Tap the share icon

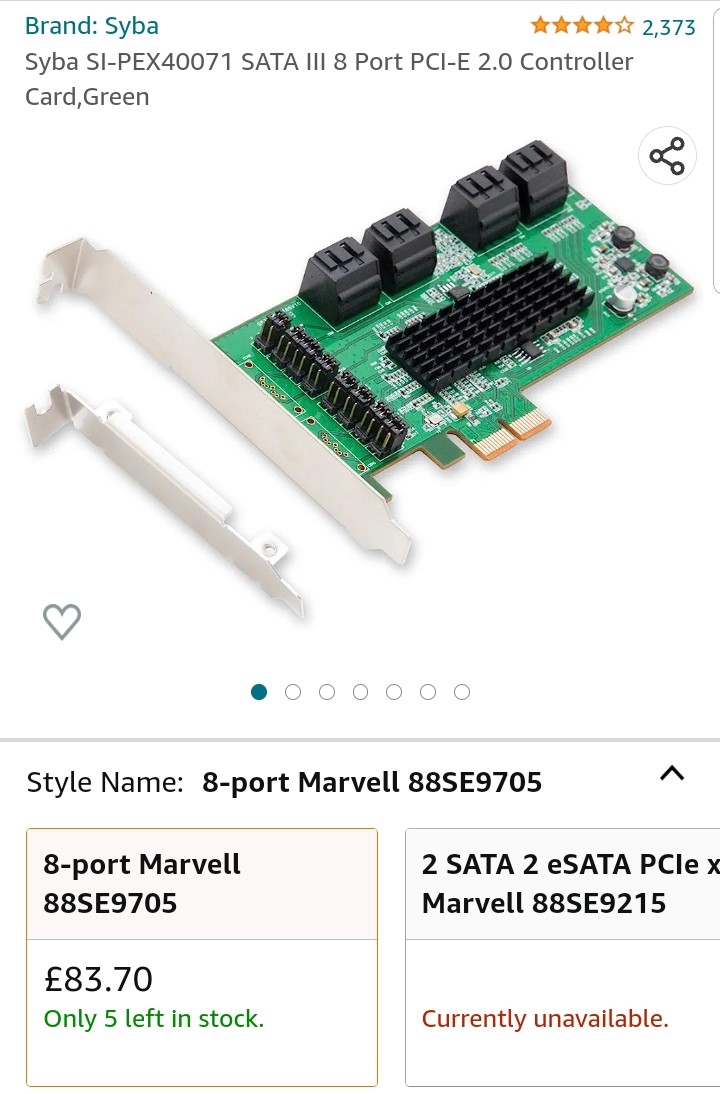coord(667,156)
